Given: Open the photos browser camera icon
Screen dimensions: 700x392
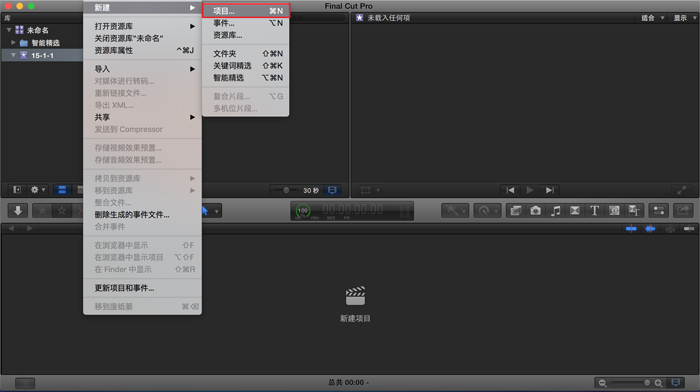Looking at the screenshot, I should coord(535,211).
